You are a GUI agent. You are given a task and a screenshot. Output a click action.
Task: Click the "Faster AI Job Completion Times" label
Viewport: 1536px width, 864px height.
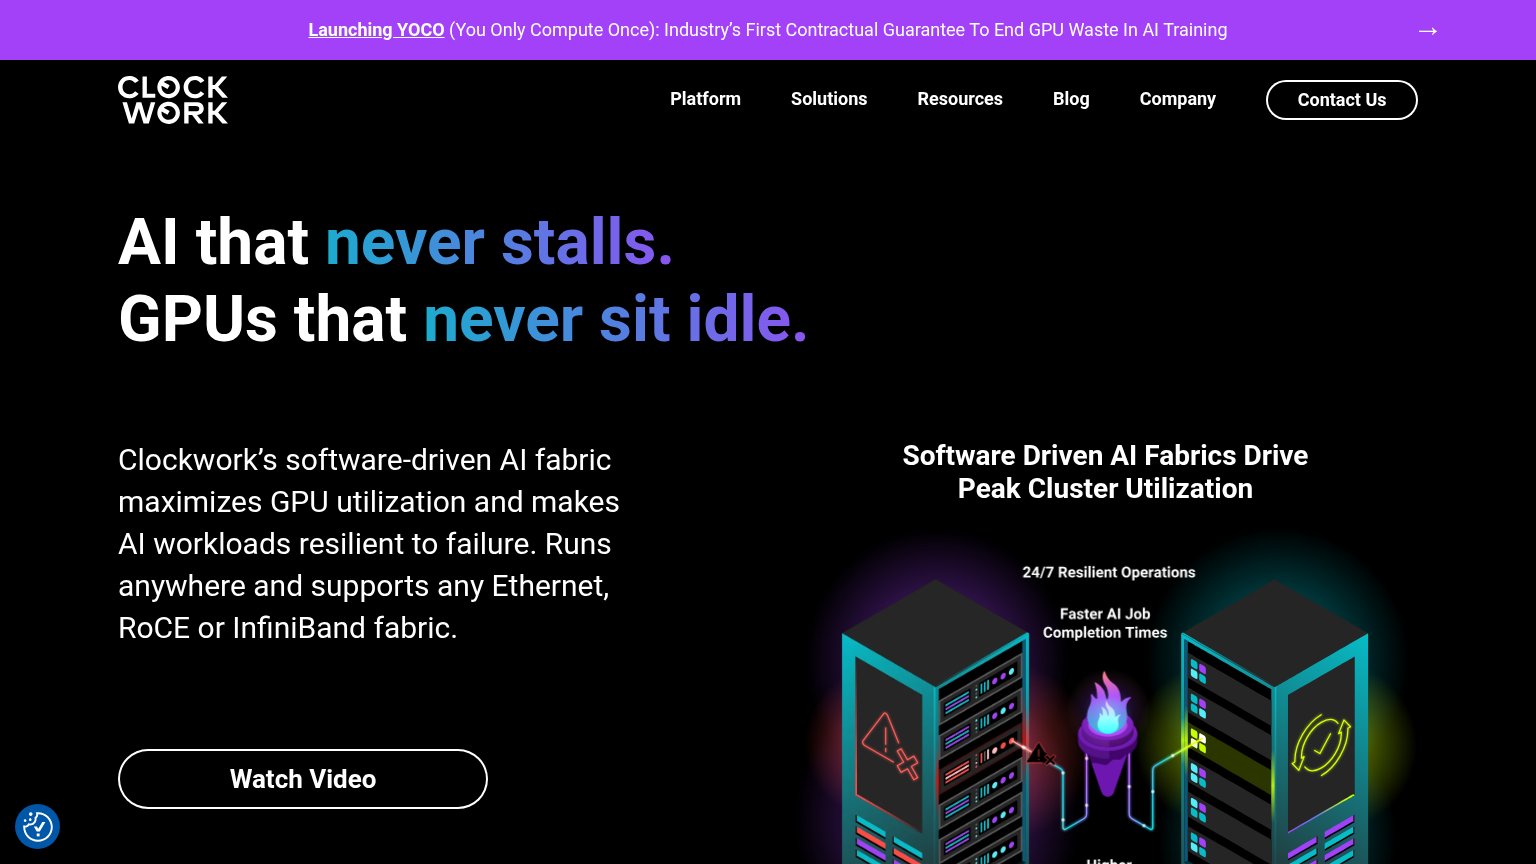click(1105, 623)
